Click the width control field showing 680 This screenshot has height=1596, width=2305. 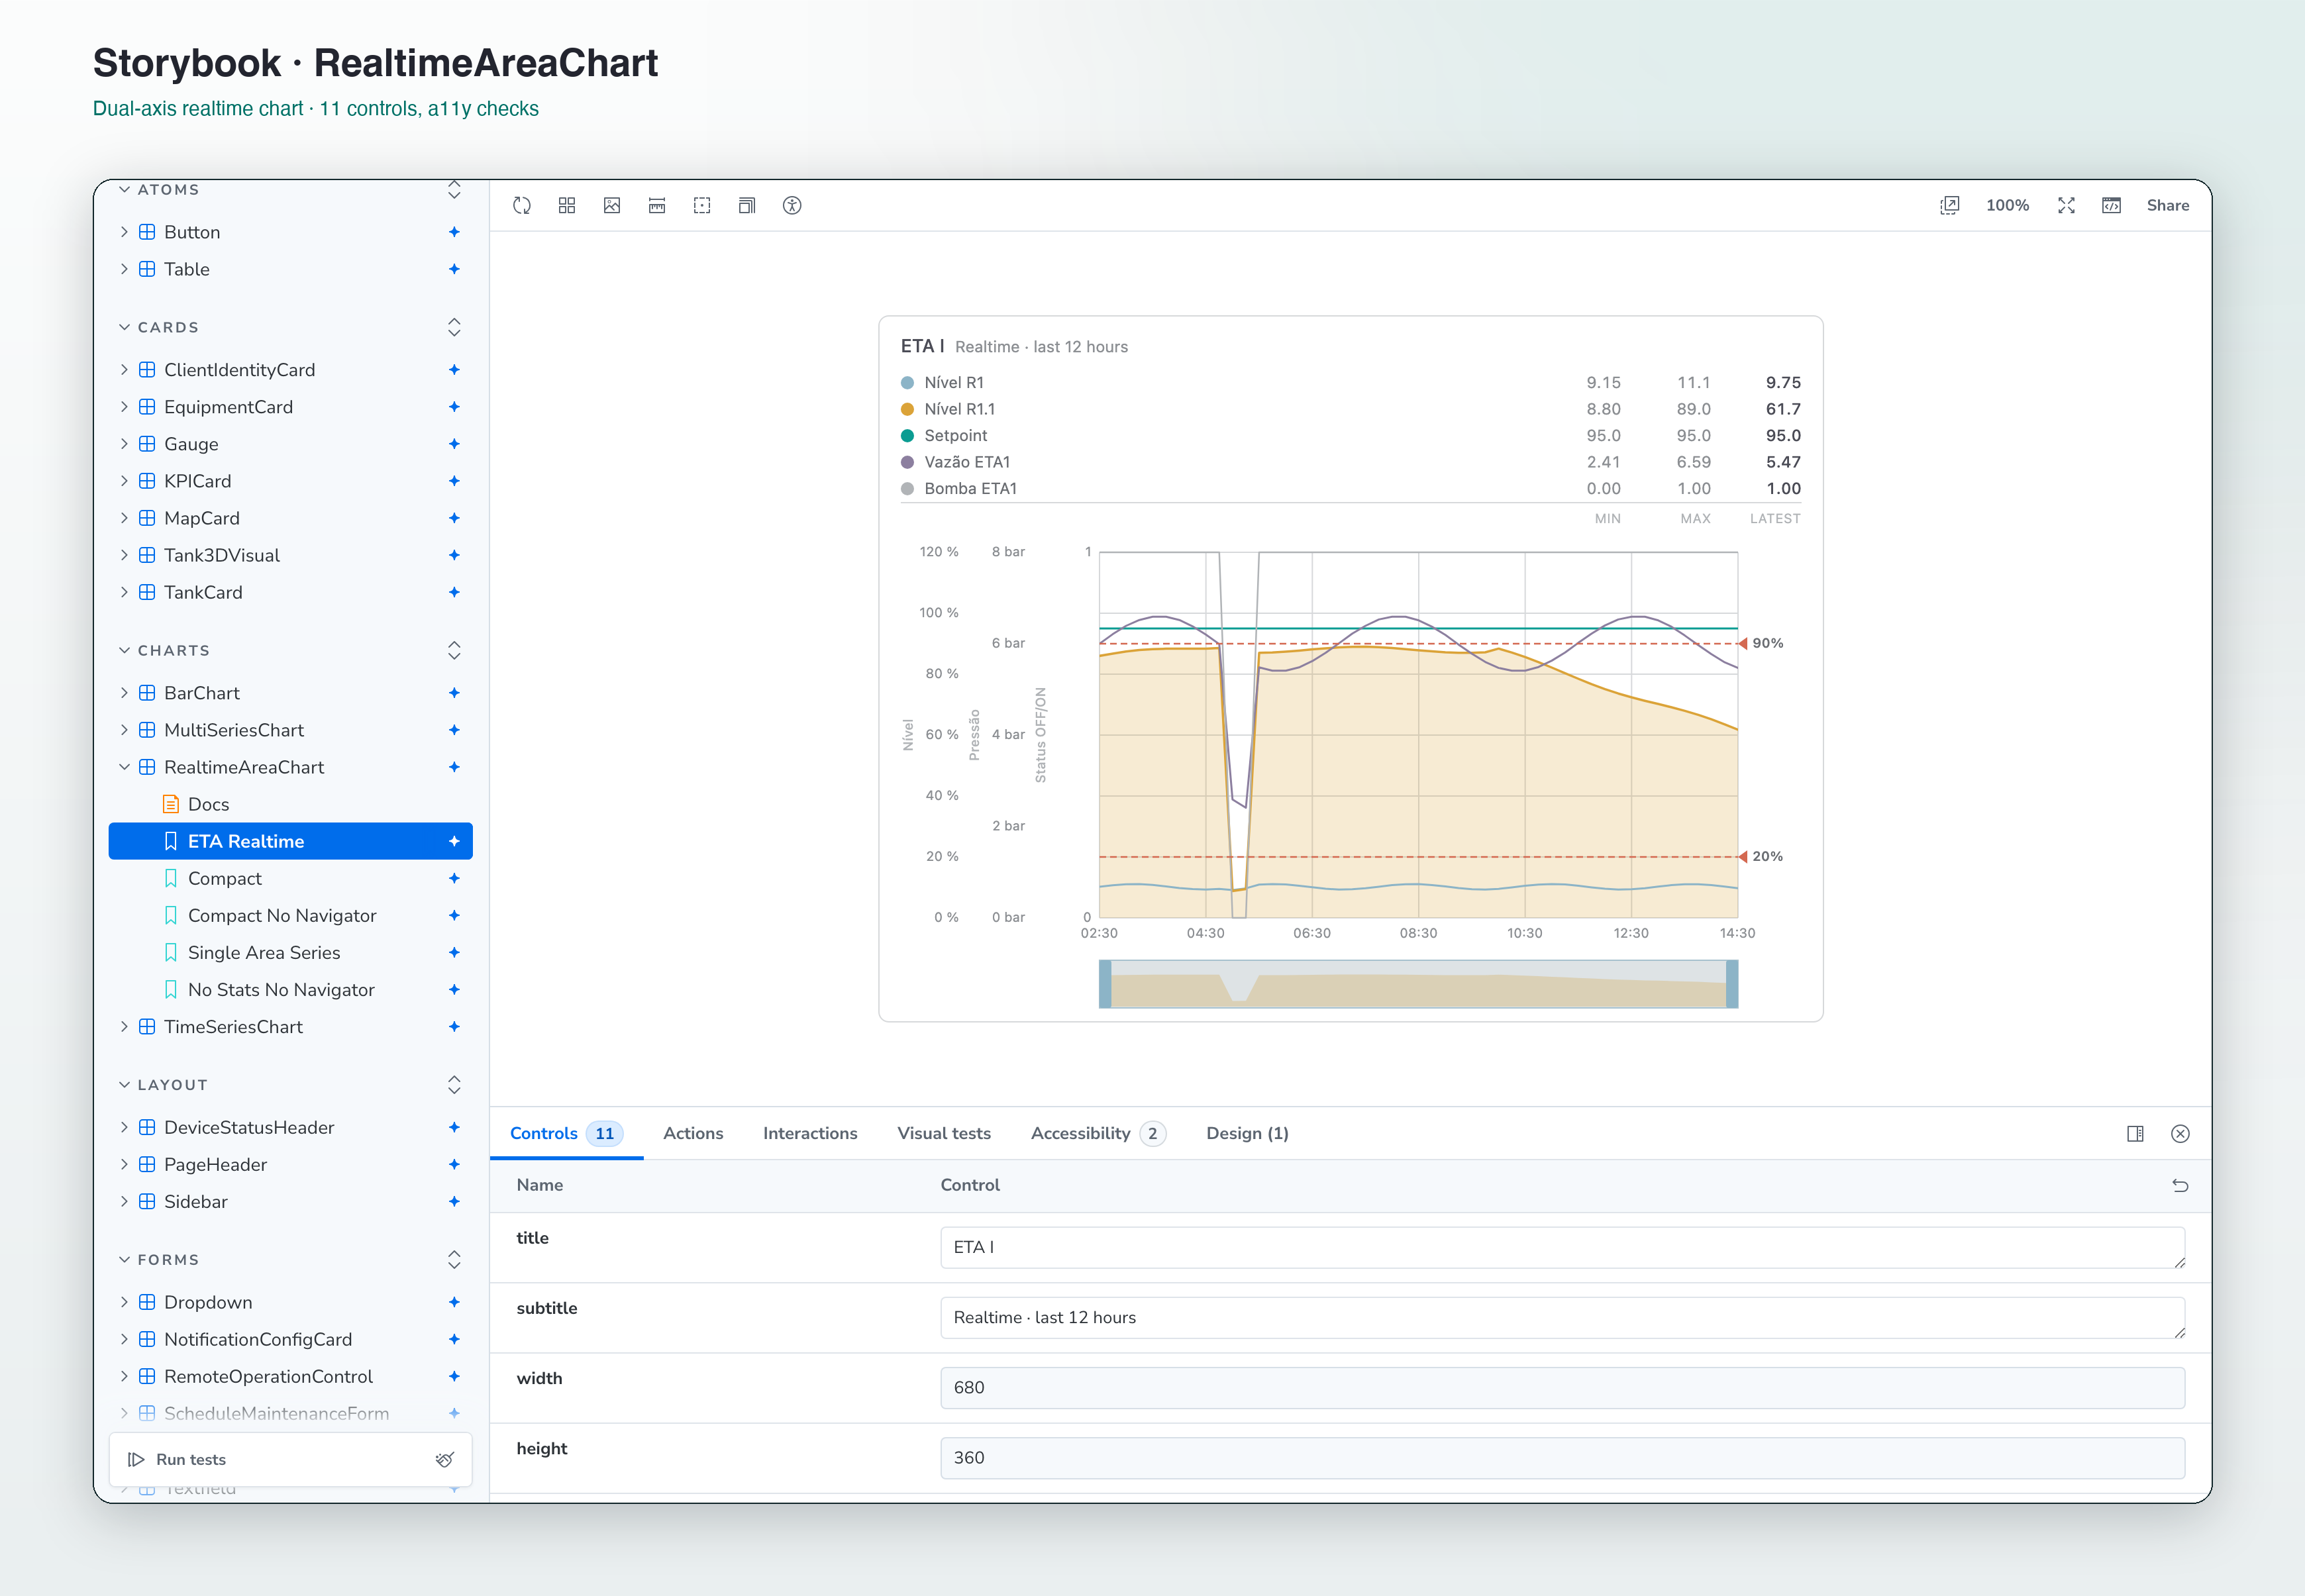pos(1562,1387)
